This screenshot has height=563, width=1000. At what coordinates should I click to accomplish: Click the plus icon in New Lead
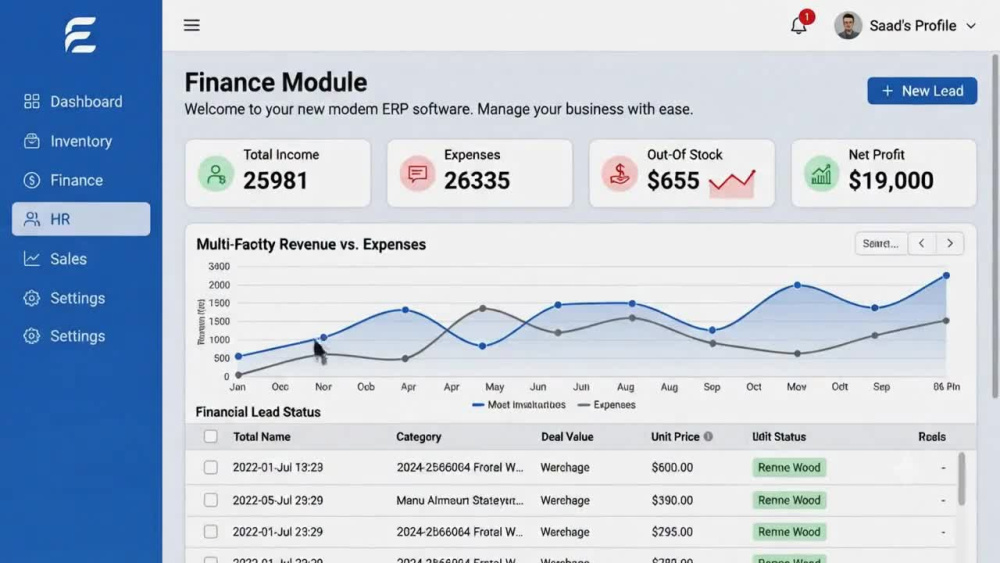887,91
